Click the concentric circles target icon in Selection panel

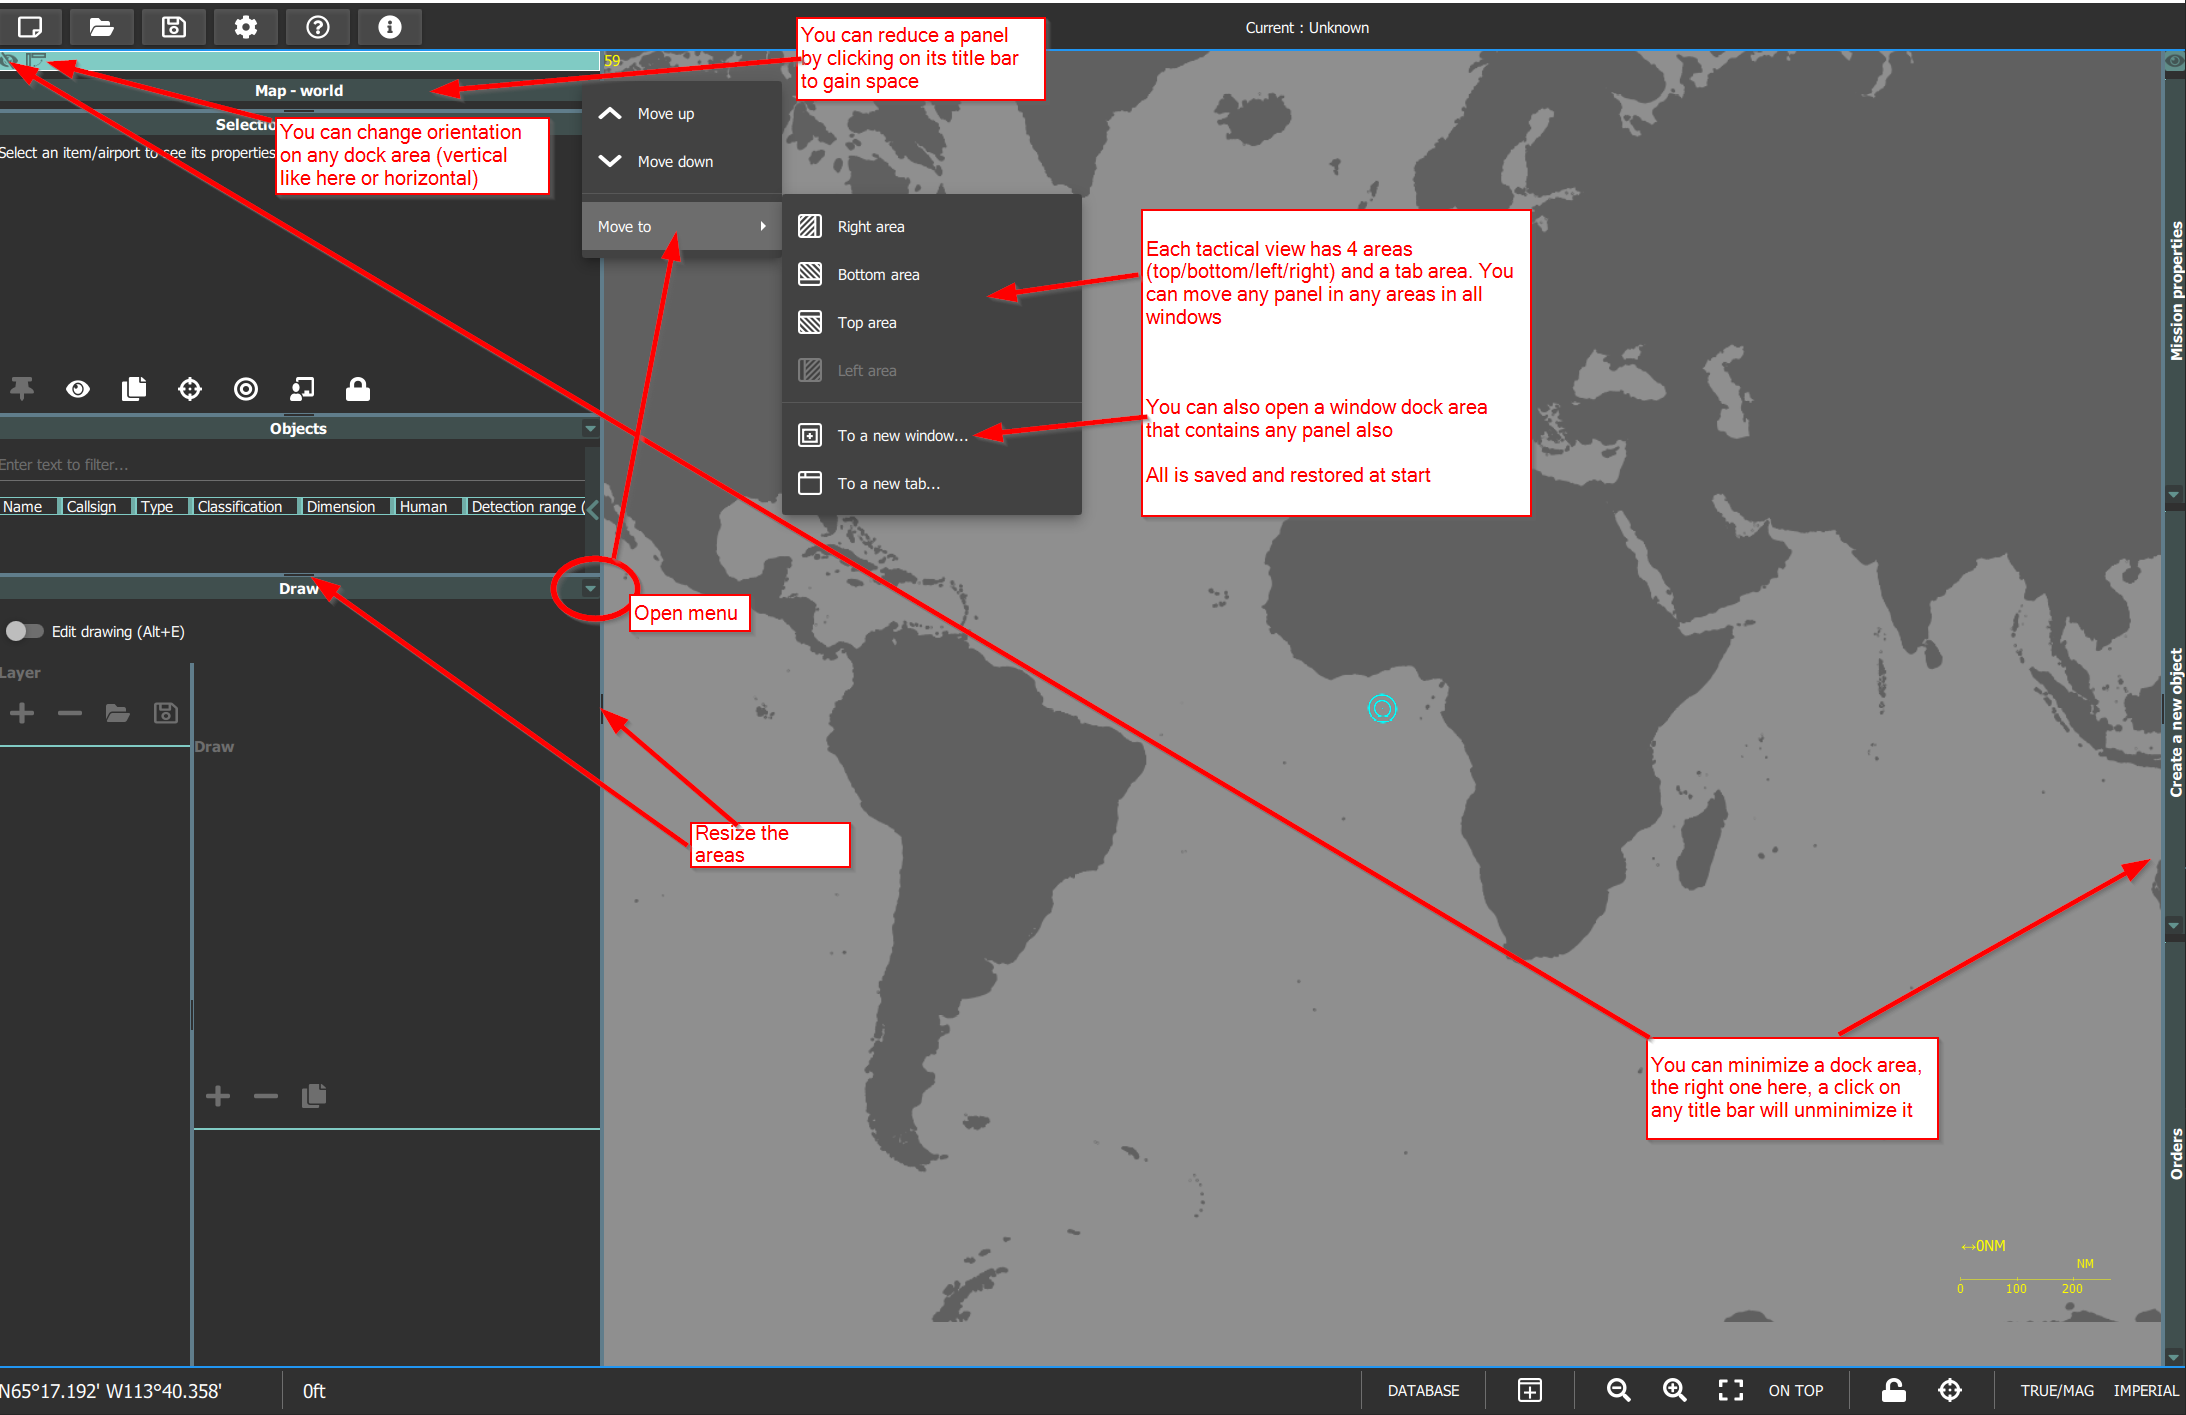(246, 389)
